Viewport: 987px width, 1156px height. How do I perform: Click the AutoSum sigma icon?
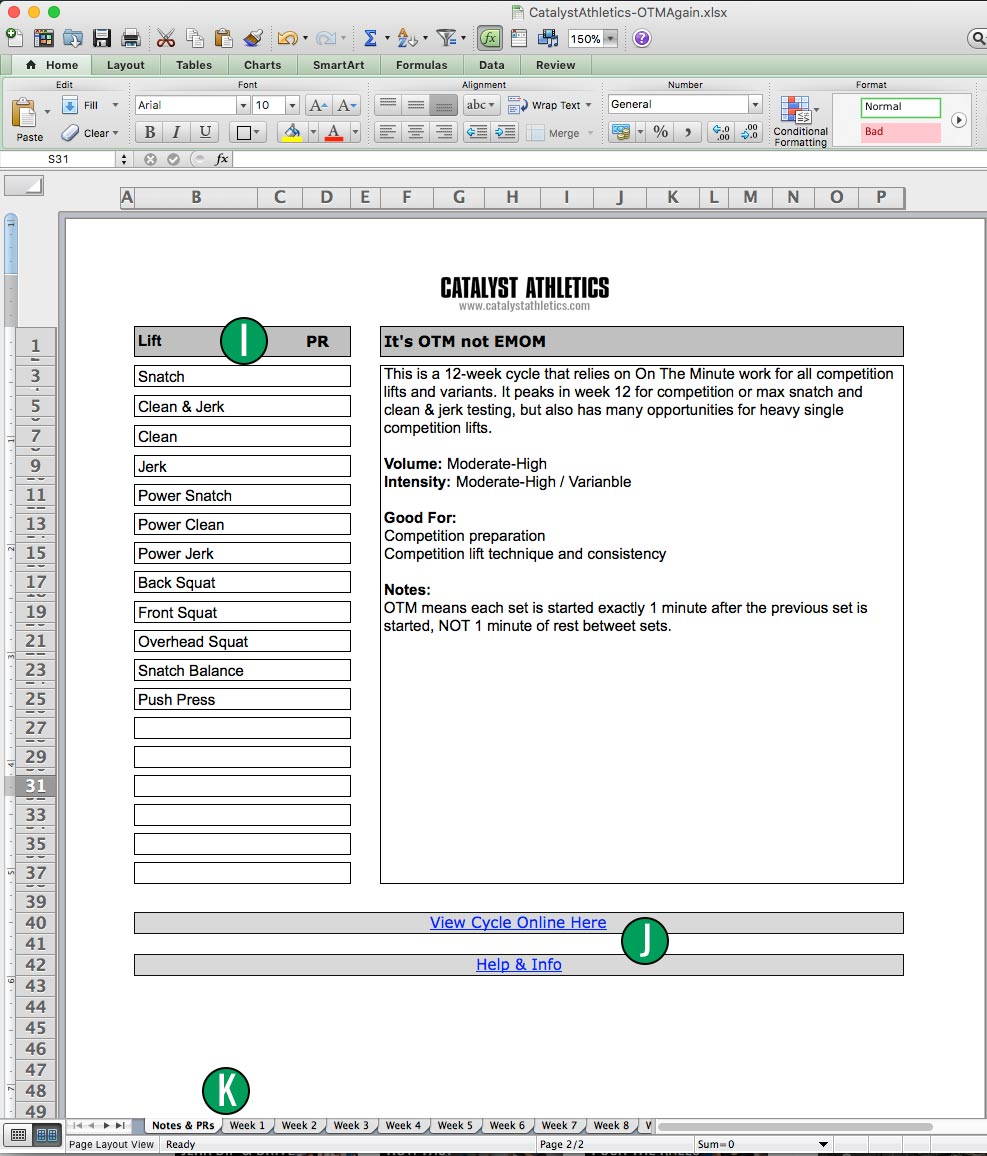coord(370,38)
